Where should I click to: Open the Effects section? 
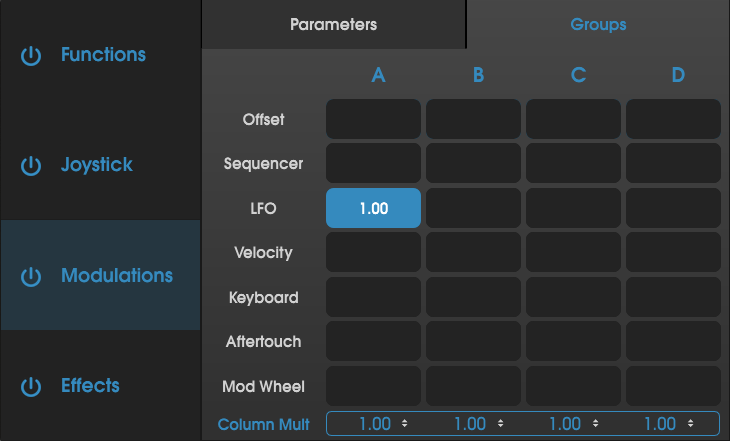(x=90, y=385)
